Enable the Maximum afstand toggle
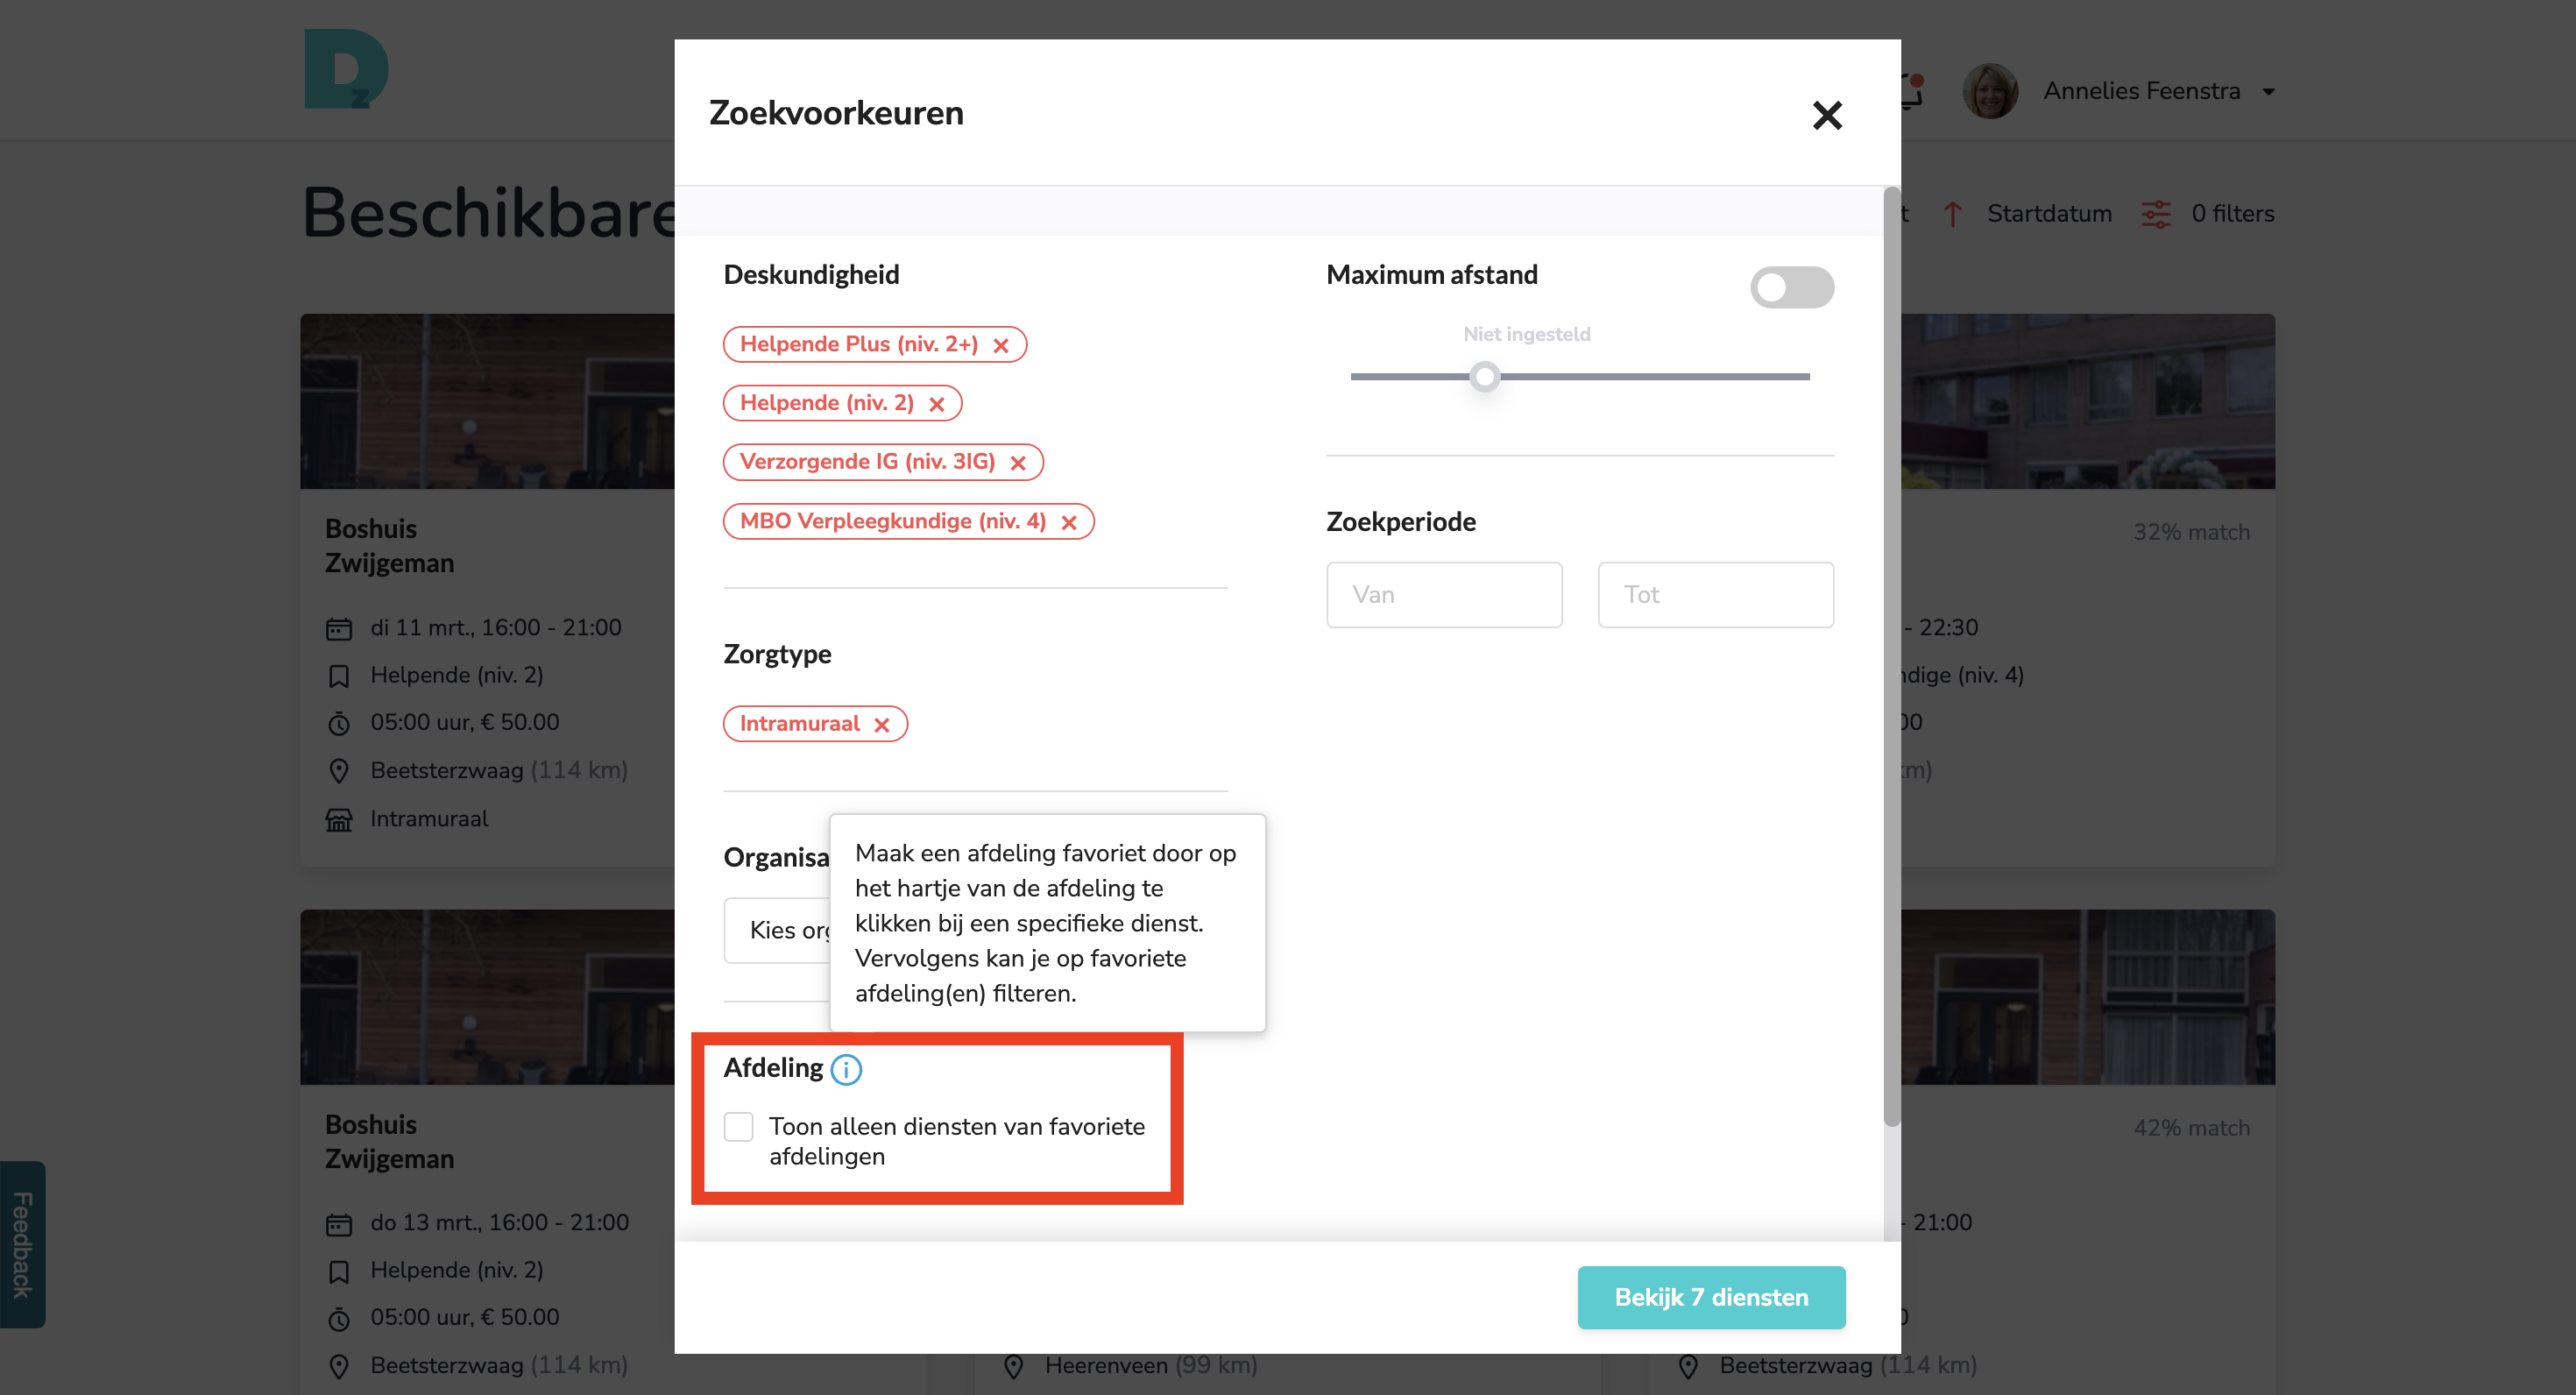The height and width of the screenshot is (1395, 2576). tap(1791, 288)
